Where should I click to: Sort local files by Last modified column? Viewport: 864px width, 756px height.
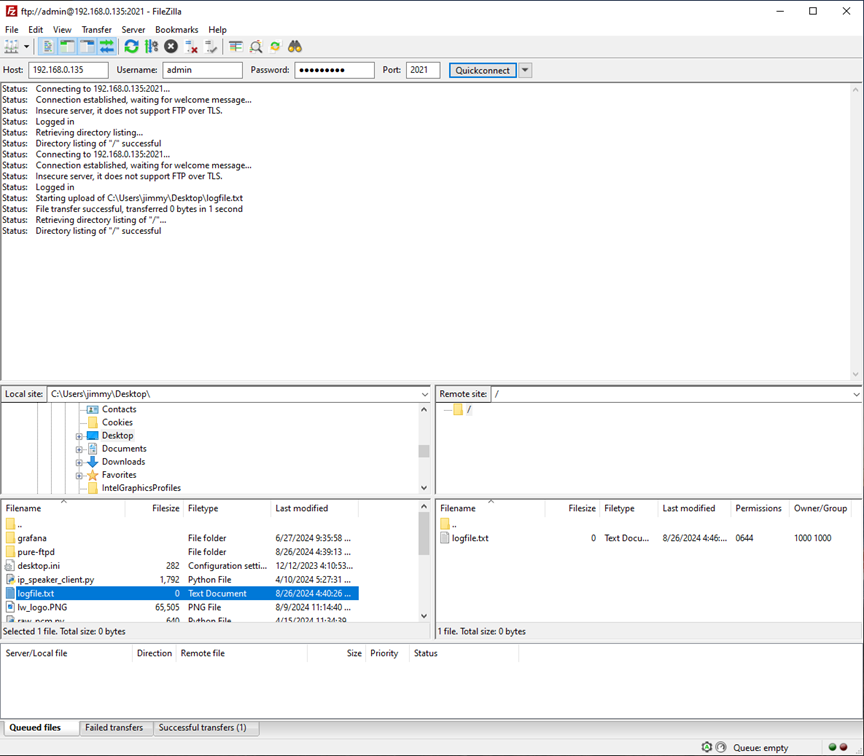click(315, 509)
